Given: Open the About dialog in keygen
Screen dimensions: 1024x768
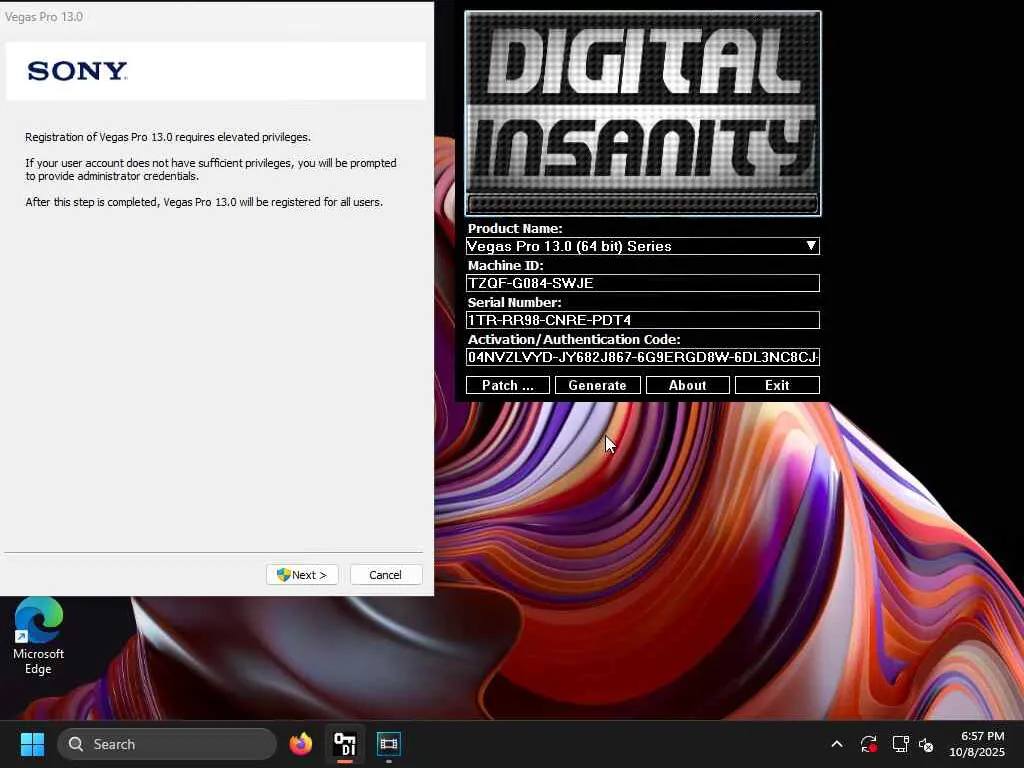Looking at the screenshot, I should pyautogui.click(x=687, y=385).
